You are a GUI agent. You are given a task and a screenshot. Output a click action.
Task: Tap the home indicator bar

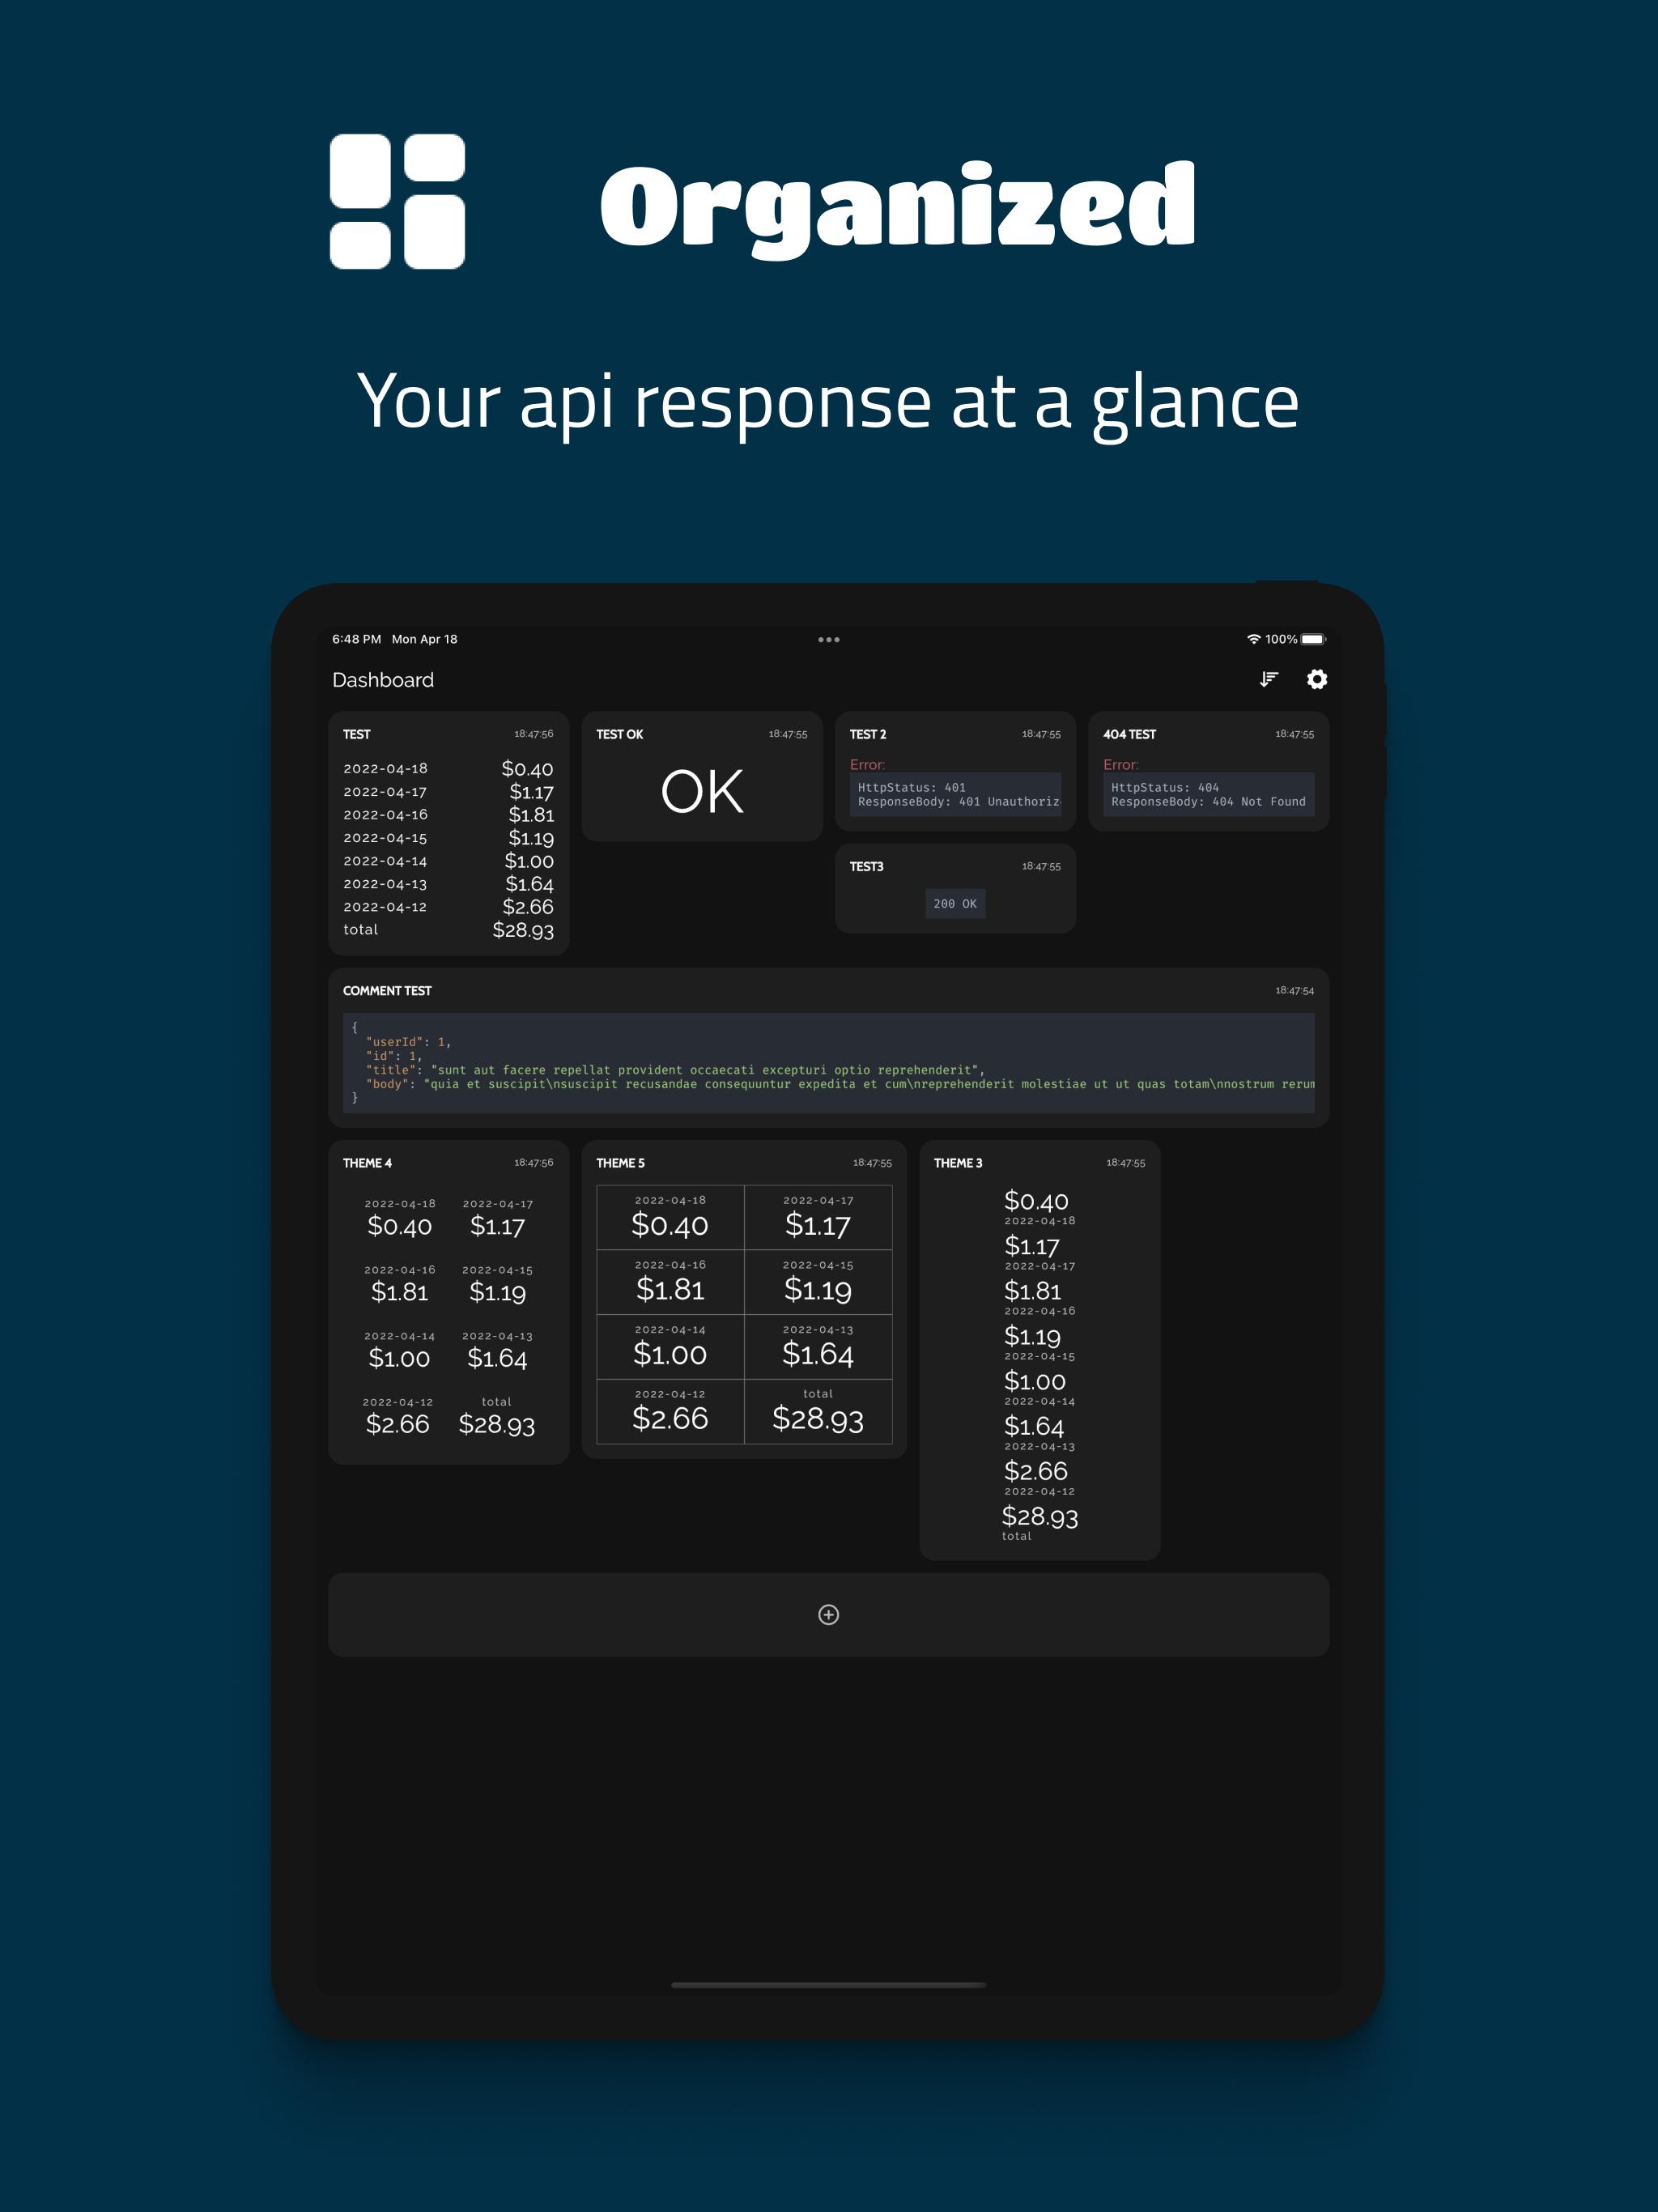tap(828, 1985)
